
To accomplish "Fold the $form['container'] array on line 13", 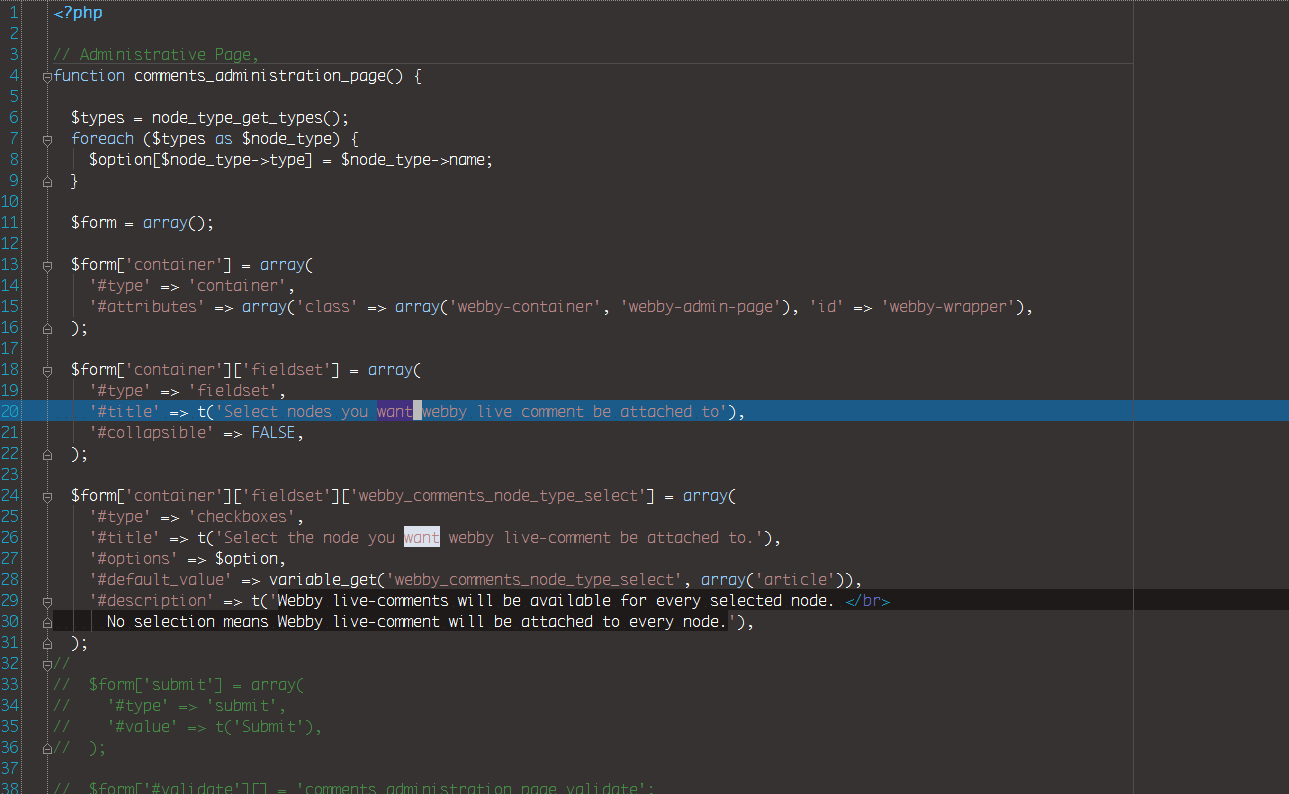I will 47,265.
